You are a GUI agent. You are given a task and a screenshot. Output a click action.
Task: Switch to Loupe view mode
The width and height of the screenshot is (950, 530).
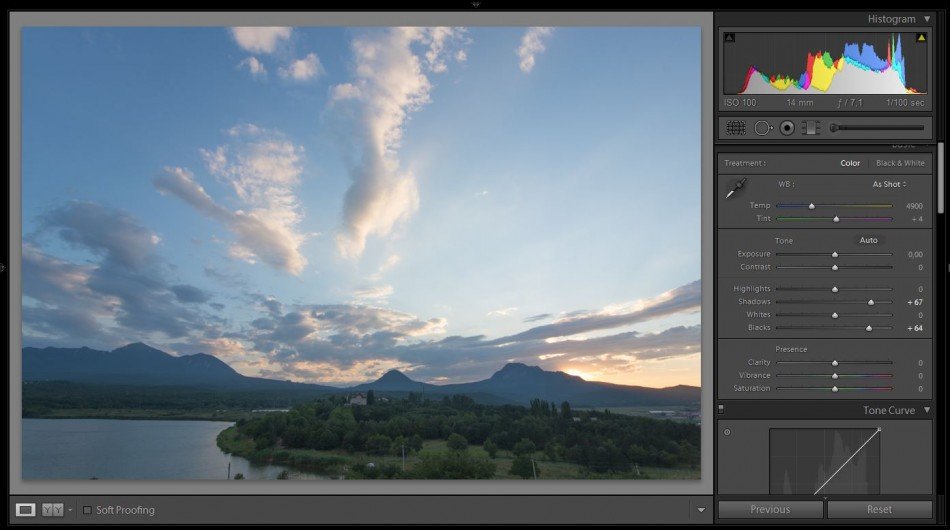(25, 510)
